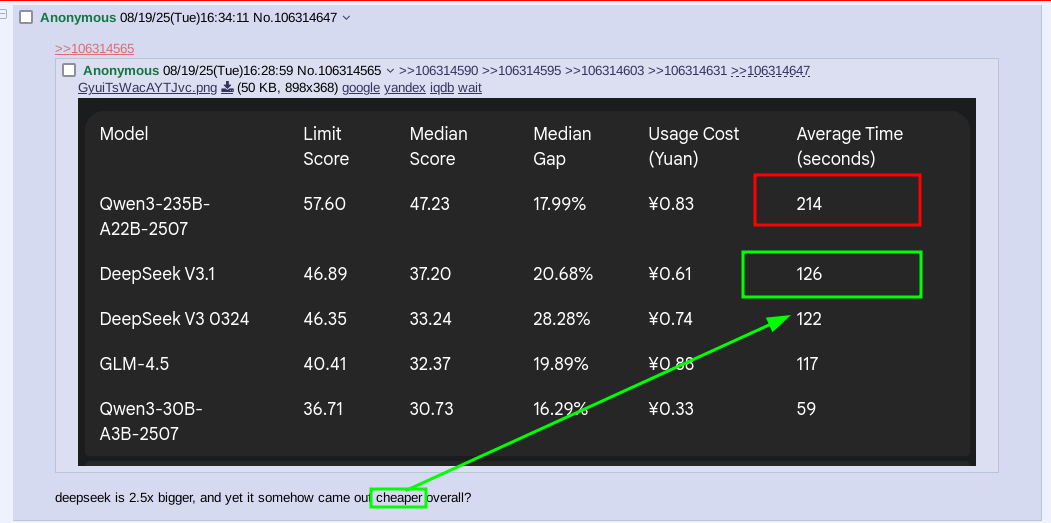The width and height of the screenshot is (1051, 523).
Task: Click the Usage Cost value ¥0.33
Action: coord(671,408)
